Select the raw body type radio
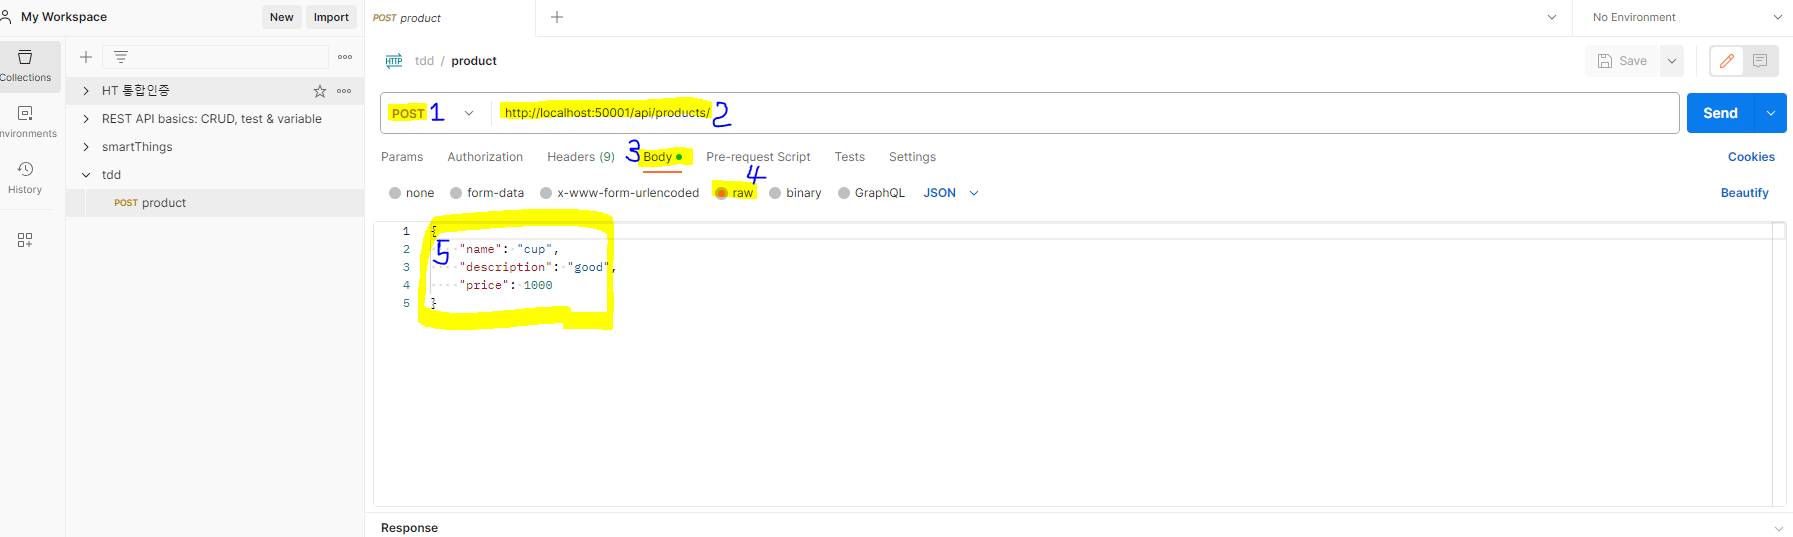This screenshot has height=537, width=1793. coord(721,193)
